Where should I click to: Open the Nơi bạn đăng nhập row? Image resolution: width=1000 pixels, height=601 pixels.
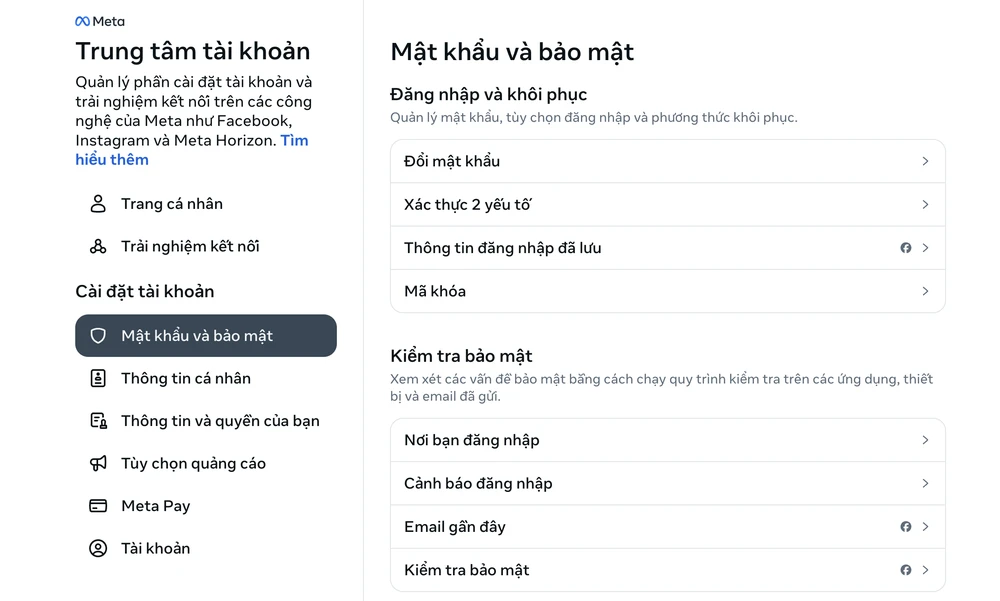coord(667,440)
